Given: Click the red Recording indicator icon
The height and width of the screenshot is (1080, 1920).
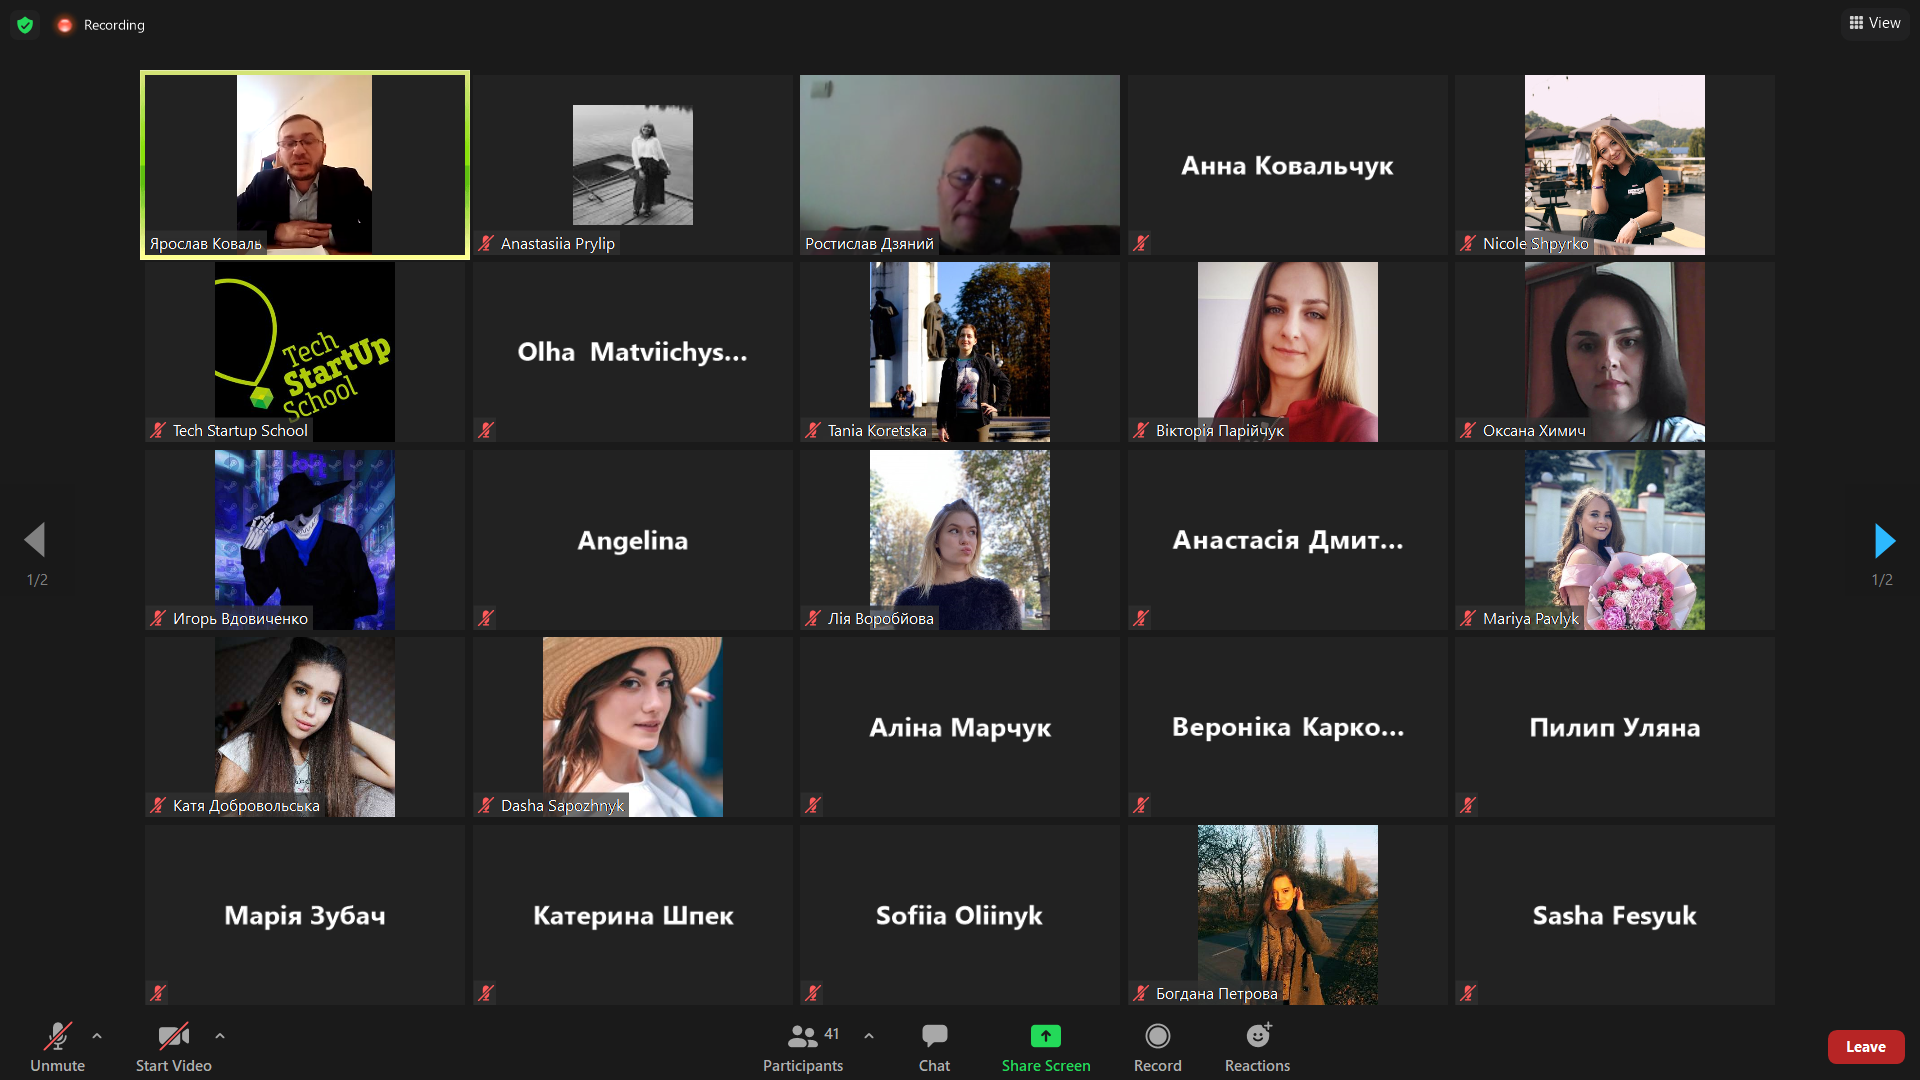Looking at the screenshot, I should click(x=65, y=25).
